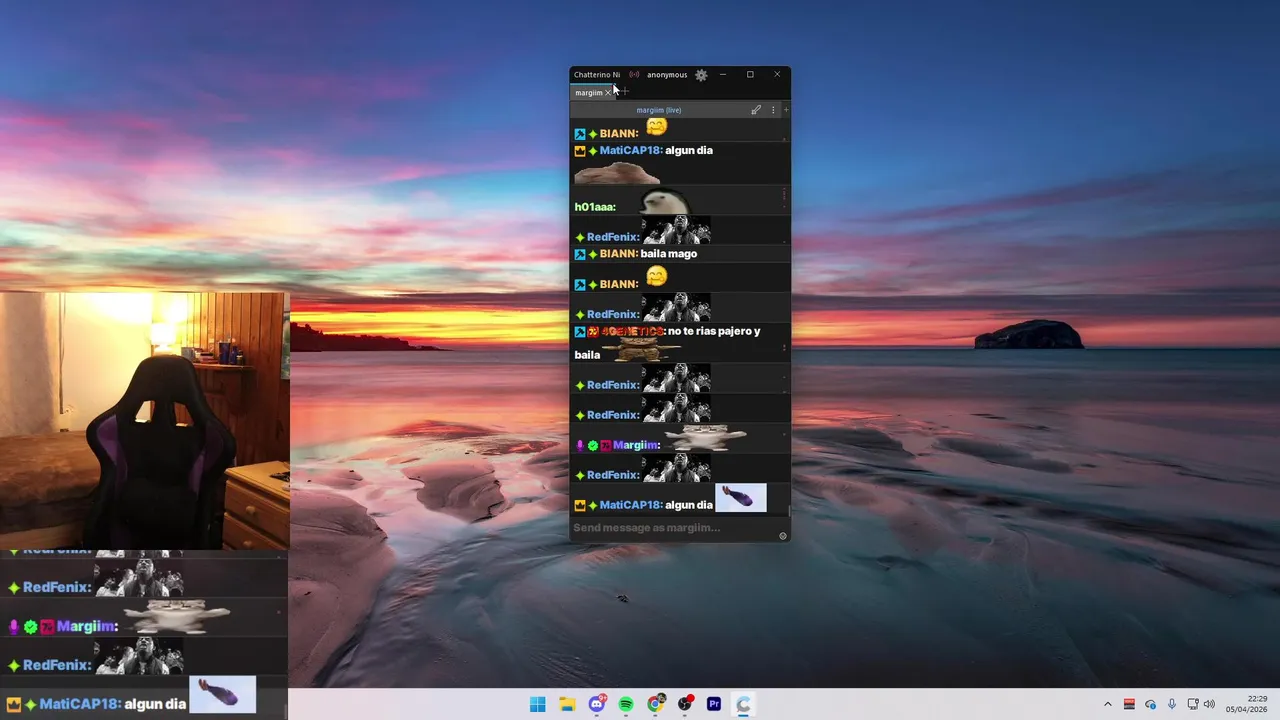Open Chatterino settings gear
This screenshot has height=720, width=1280.
point(701,75)
